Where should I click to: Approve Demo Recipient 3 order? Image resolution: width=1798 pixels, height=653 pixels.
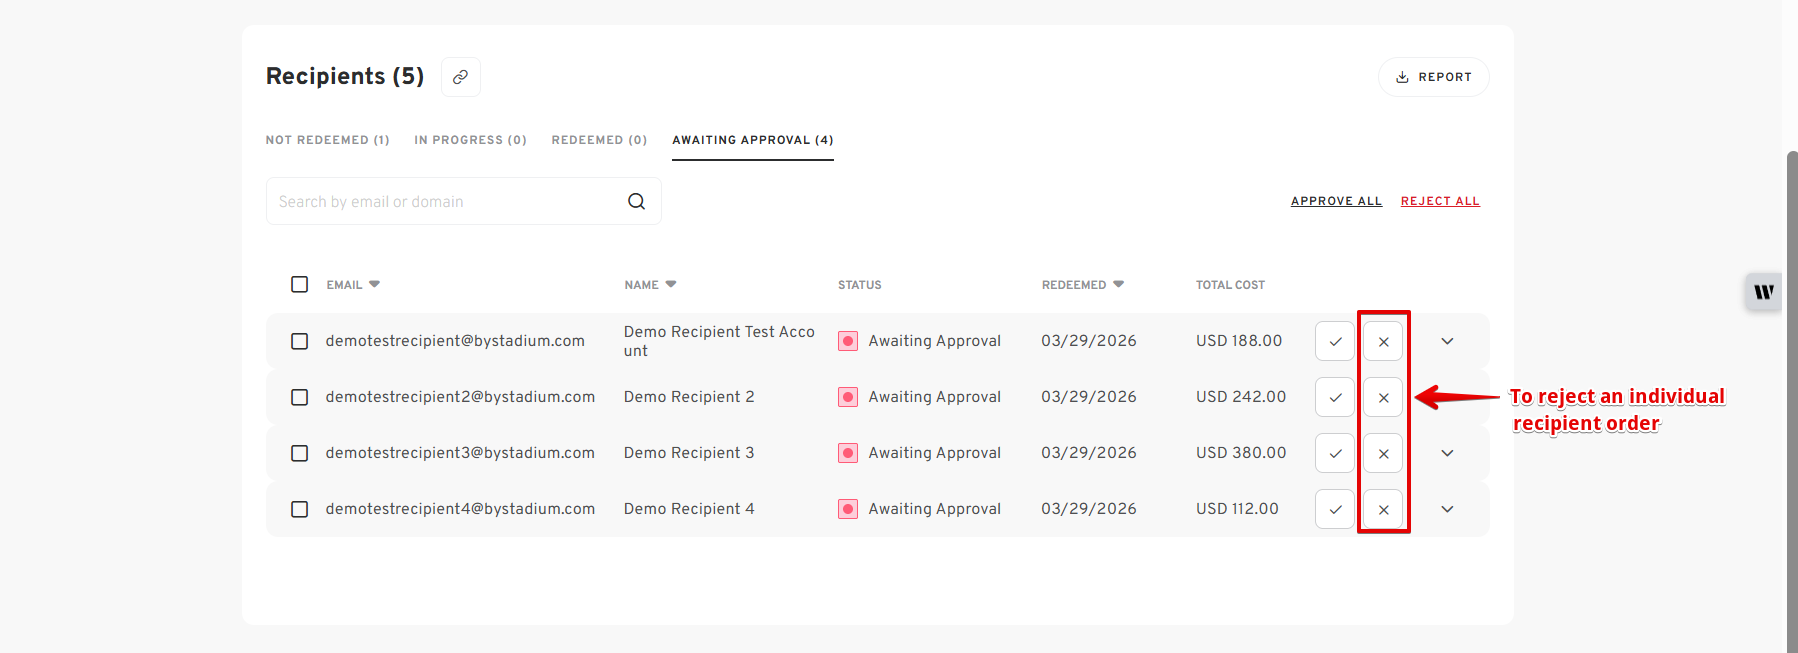click(1335, 453)
